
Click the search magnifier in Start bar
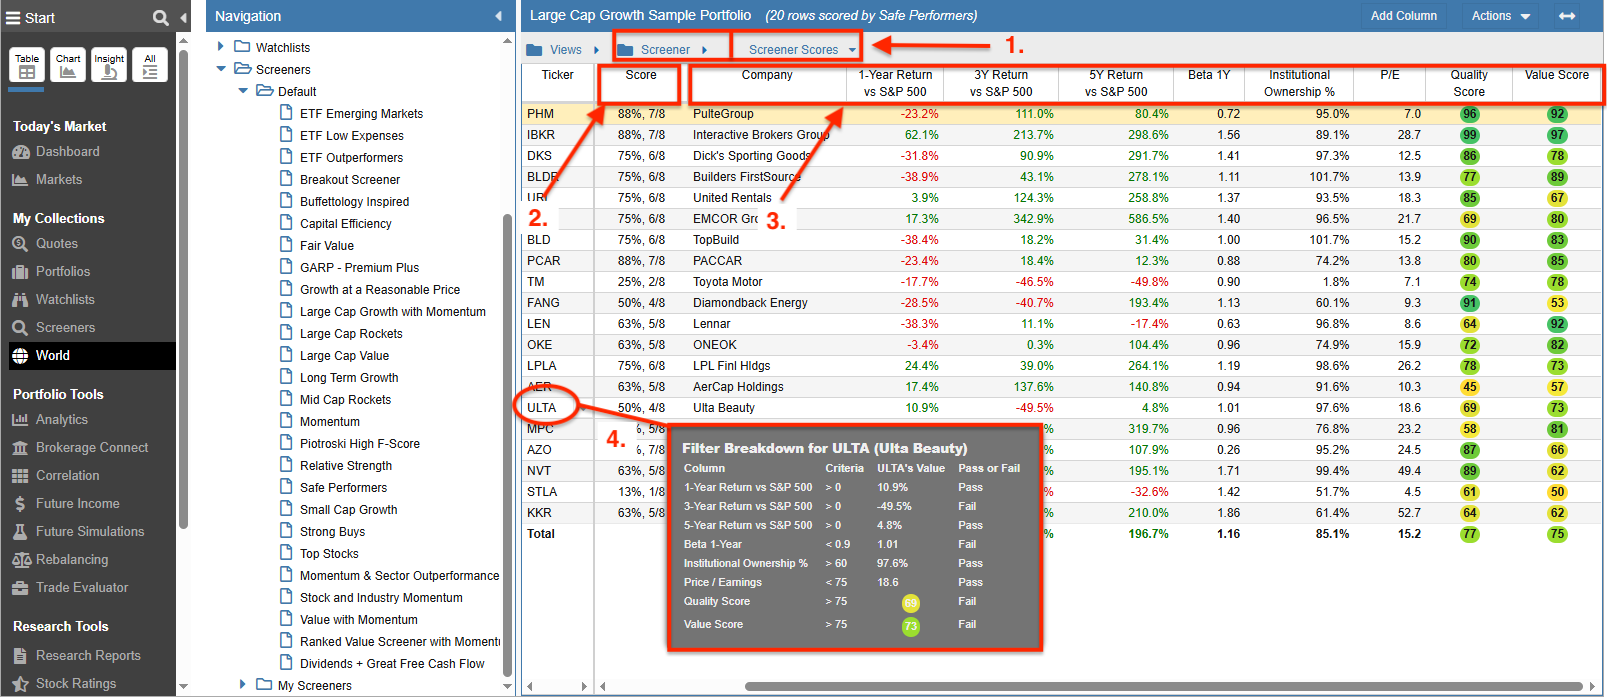(160, 18)
